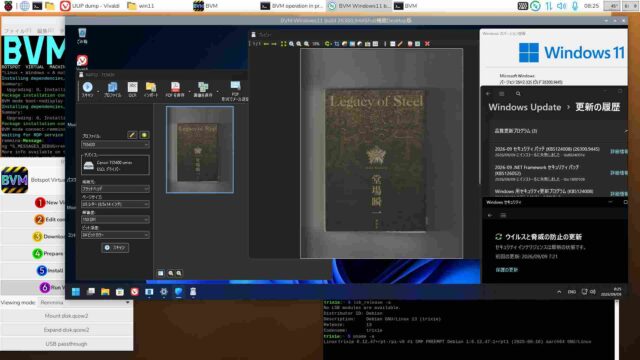The image size is (640, 360).
Task: Click the red X delete icon in preview toolbar
Action: tap(427, 44)
